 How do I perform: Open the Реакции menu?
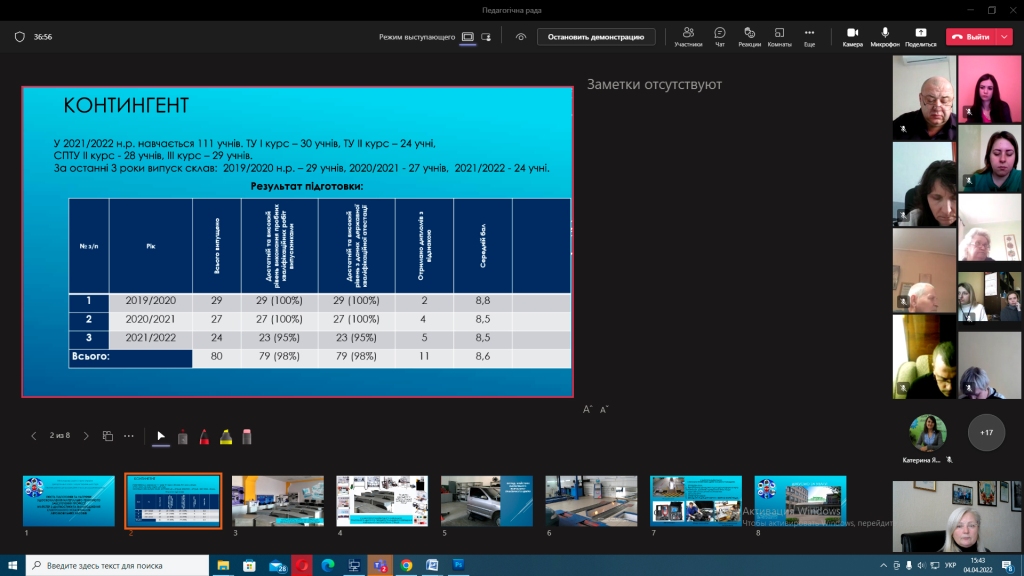click(749, 36)
